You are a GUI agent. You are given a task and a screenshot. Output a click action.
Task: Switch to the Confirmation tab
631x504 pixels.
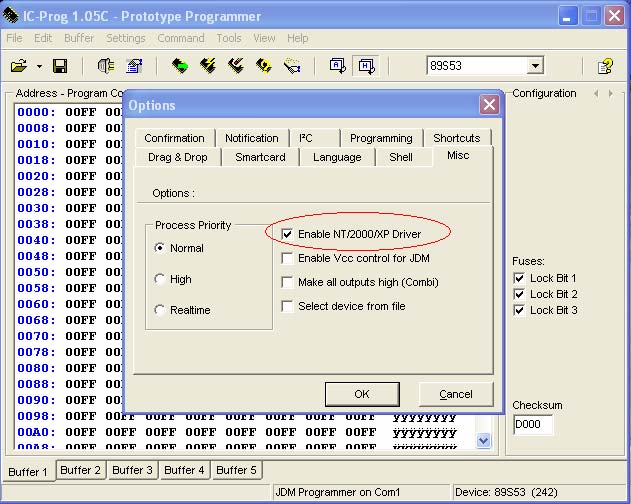[x=175, y=138]
